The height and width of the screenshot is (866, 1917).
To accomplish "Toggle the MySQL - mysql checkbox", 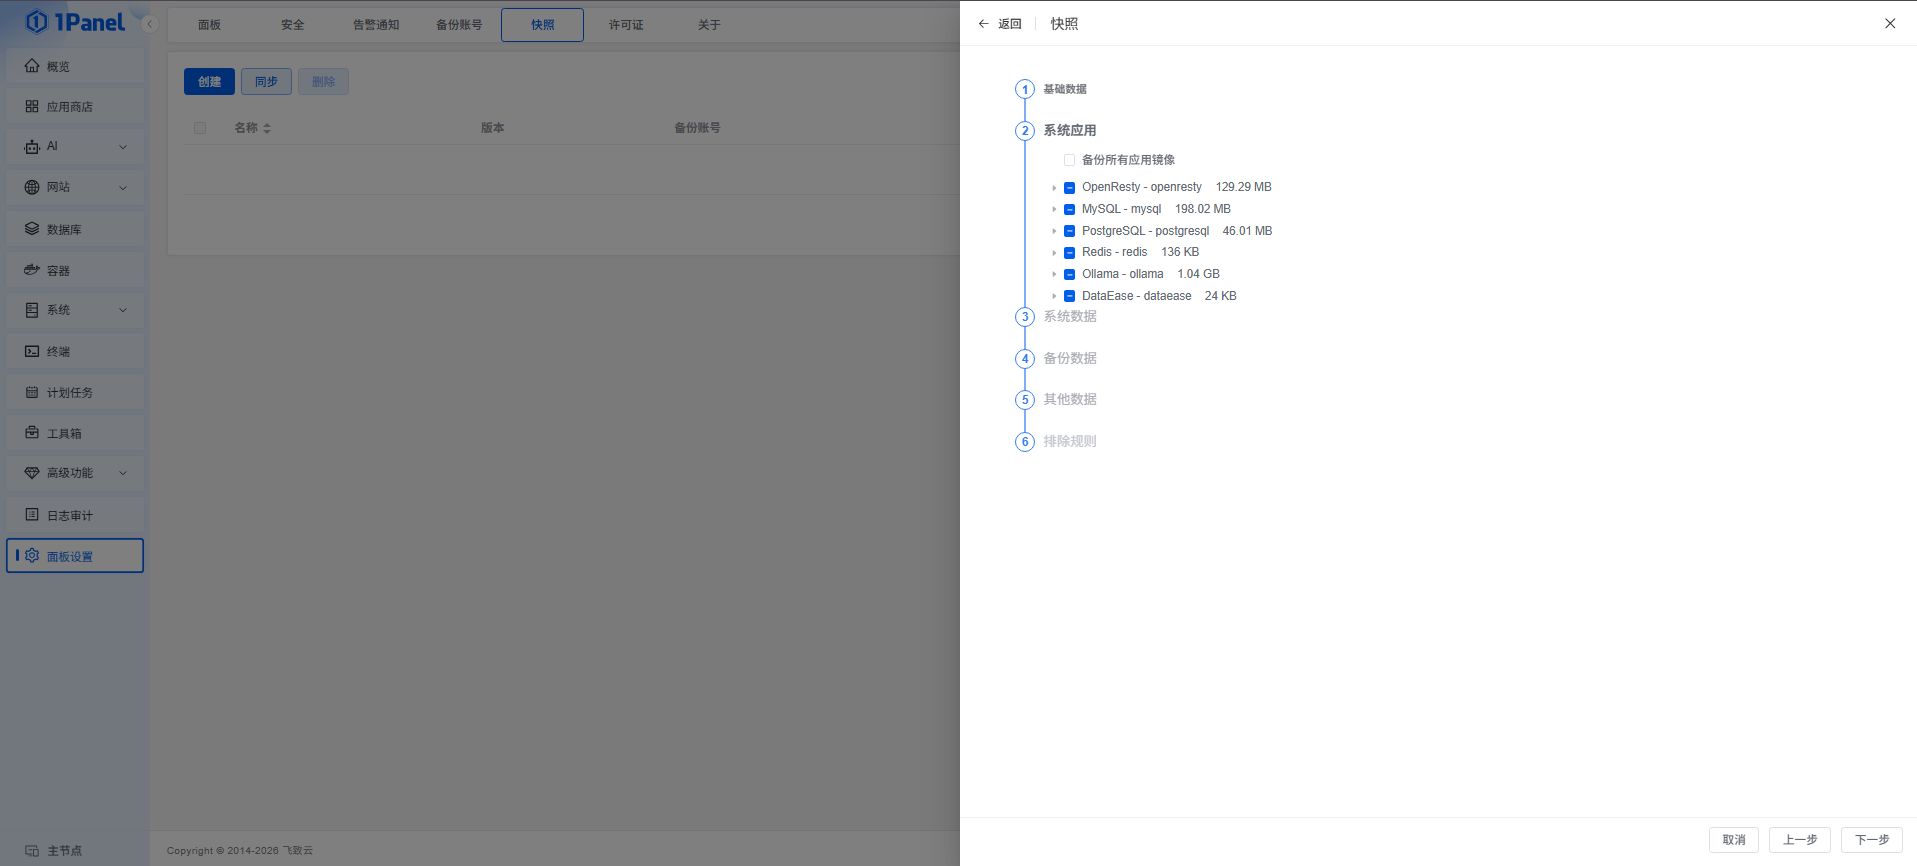I will [x=1069, y=209].
